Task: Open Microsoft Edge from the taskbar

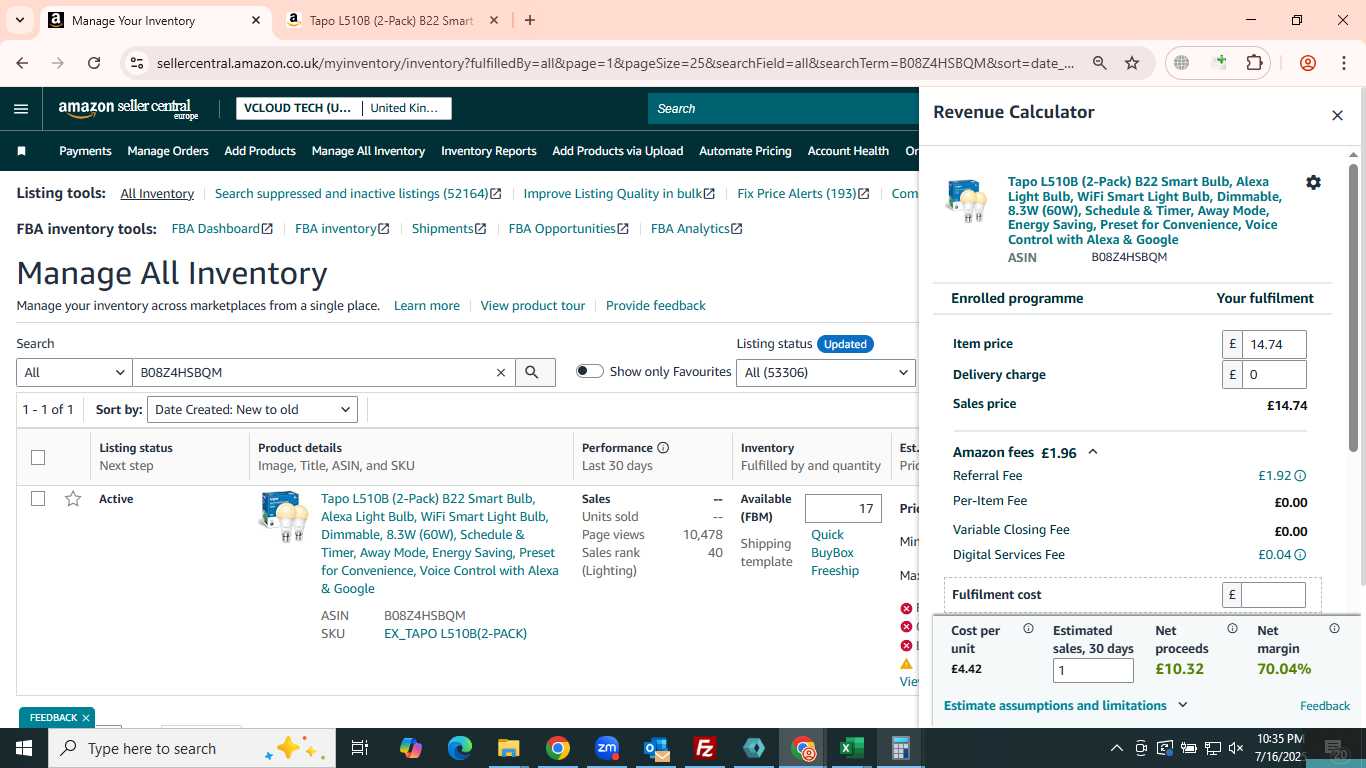Action: 460,748
